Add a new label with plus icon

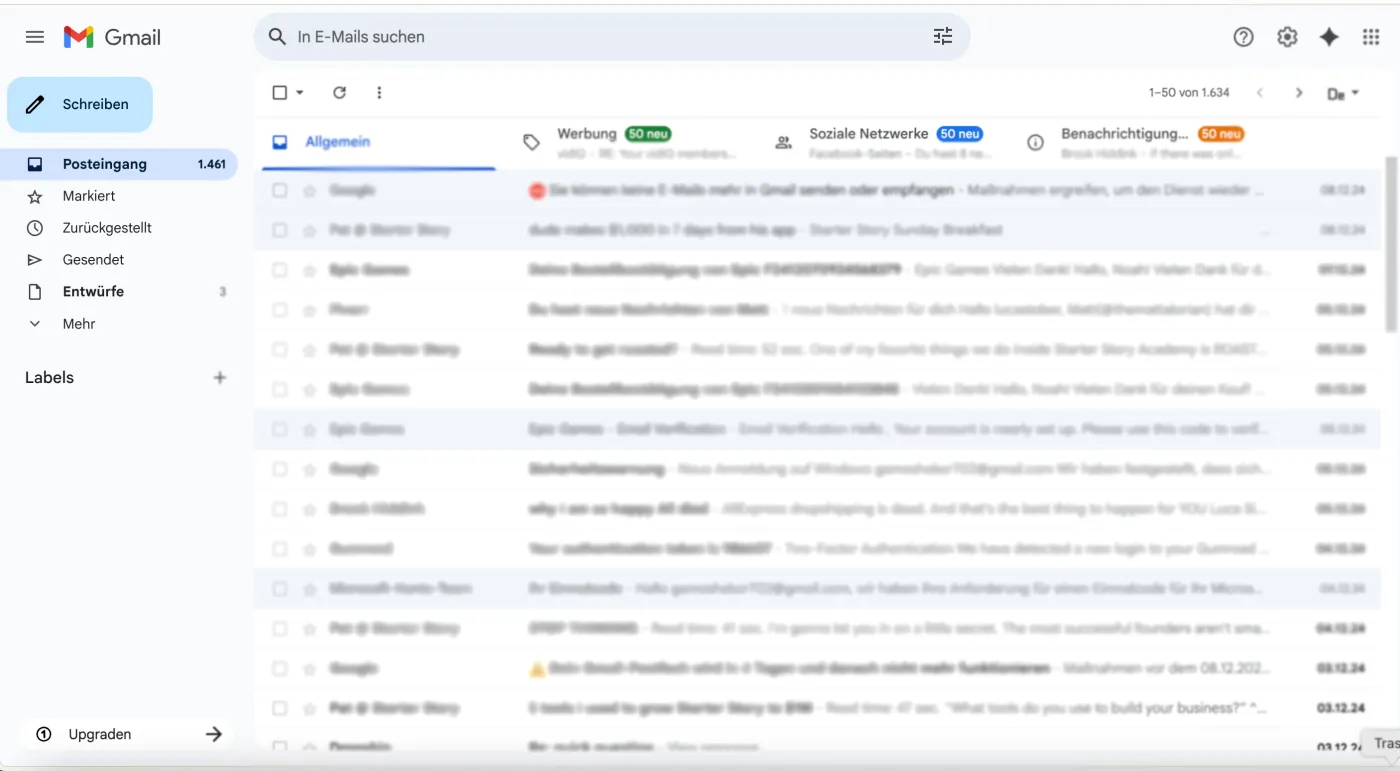[220, 378]
